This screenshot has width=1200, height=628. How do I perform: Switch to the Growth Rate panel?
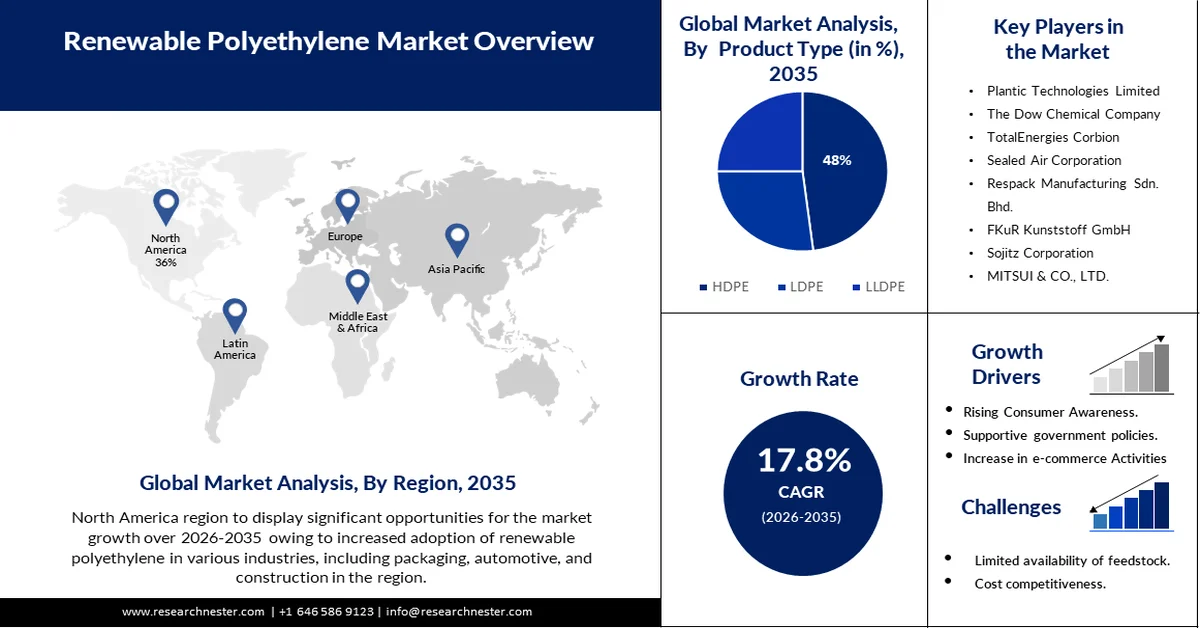(x=799, y=379)
